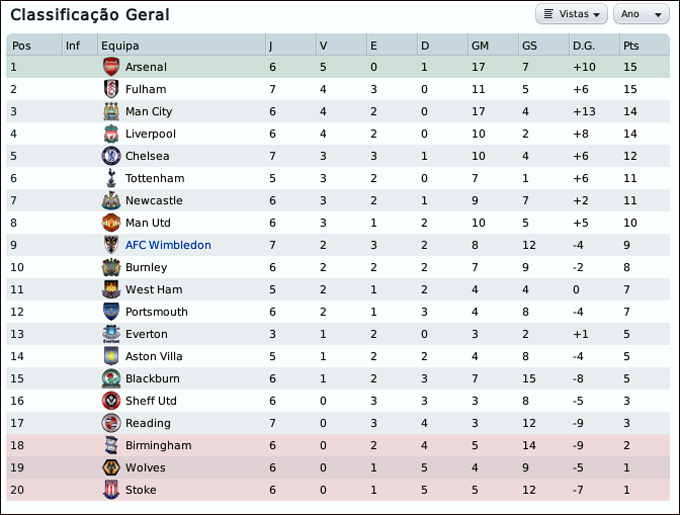The width and height of the screenshot is (680, 515).
Task: Click the Liverpool club crest
Action: click(110, 134)
